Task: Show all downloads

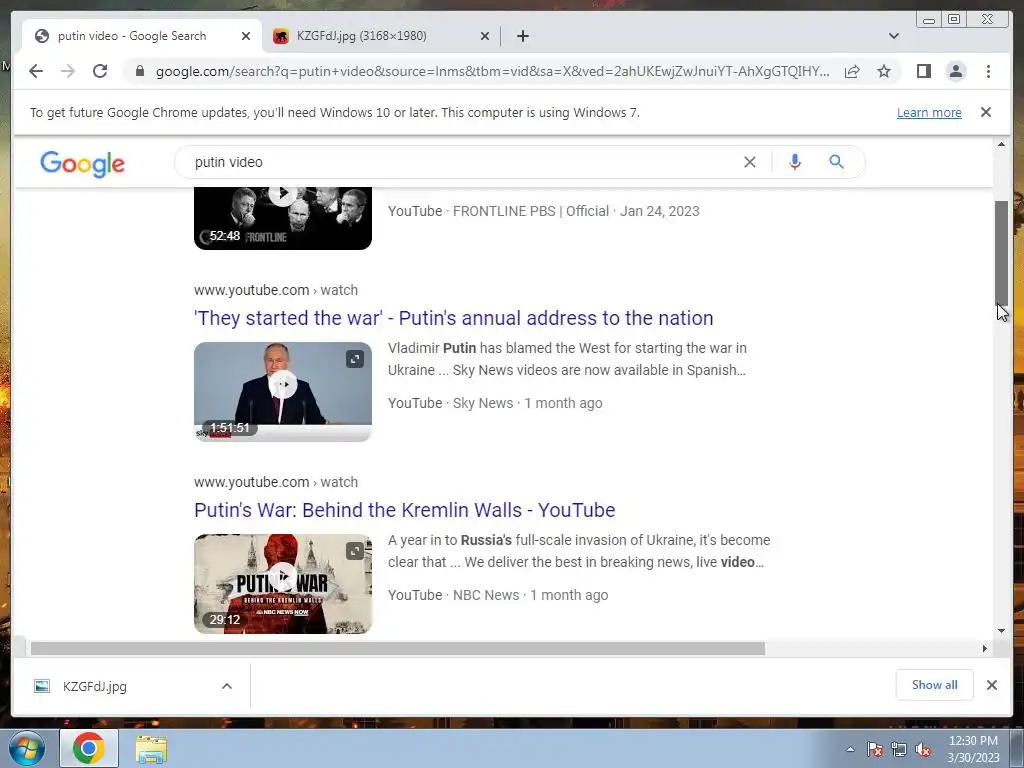Action: point(934,685)
